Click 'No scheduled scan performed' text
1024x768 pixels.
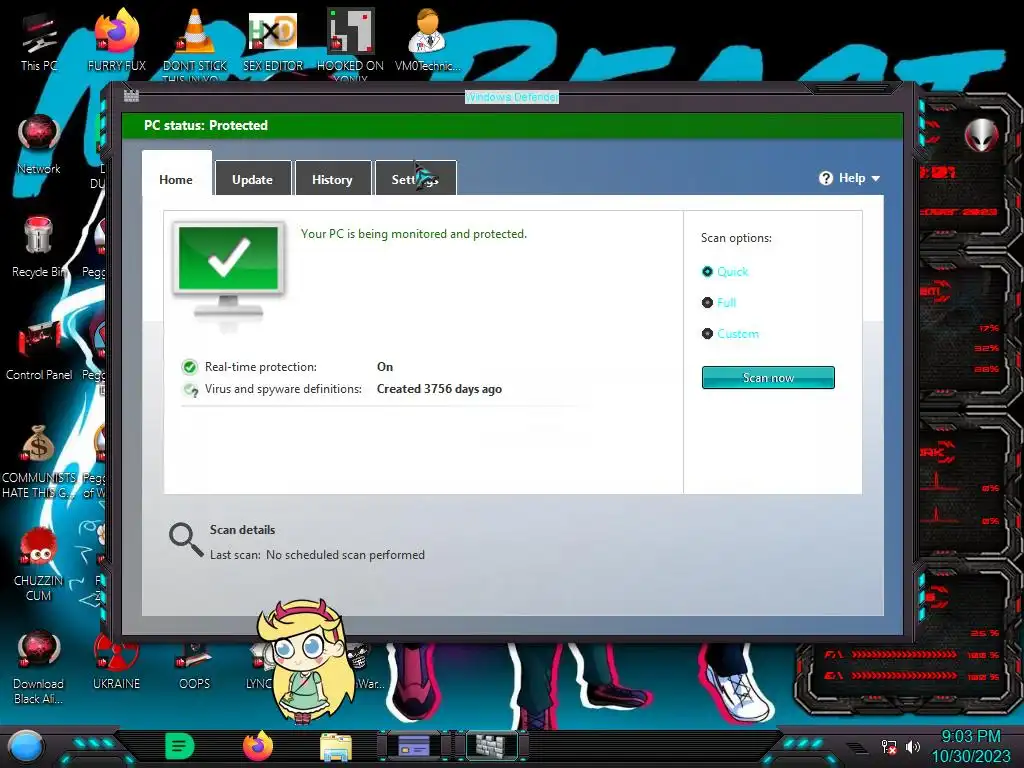pyautogui.click(x=345, y=554)
